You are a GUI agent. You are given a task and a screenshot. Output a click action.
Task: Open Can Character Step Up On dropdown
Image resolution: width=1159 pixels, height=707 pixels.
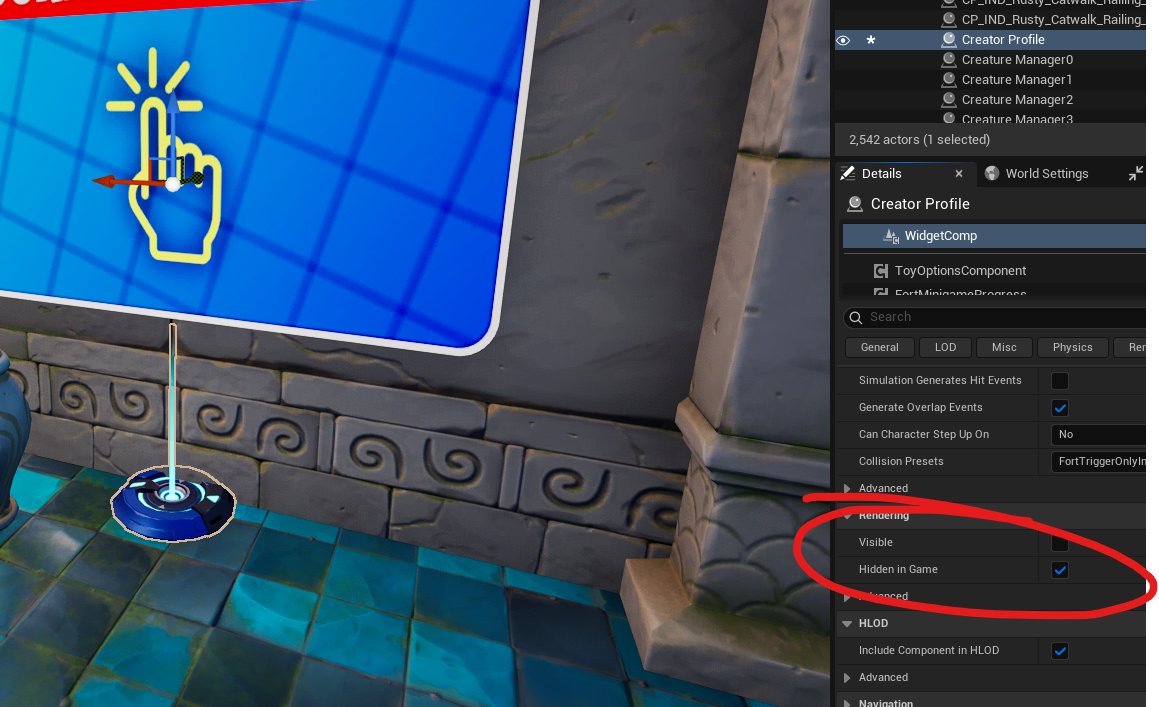(x=1098, y=435)
